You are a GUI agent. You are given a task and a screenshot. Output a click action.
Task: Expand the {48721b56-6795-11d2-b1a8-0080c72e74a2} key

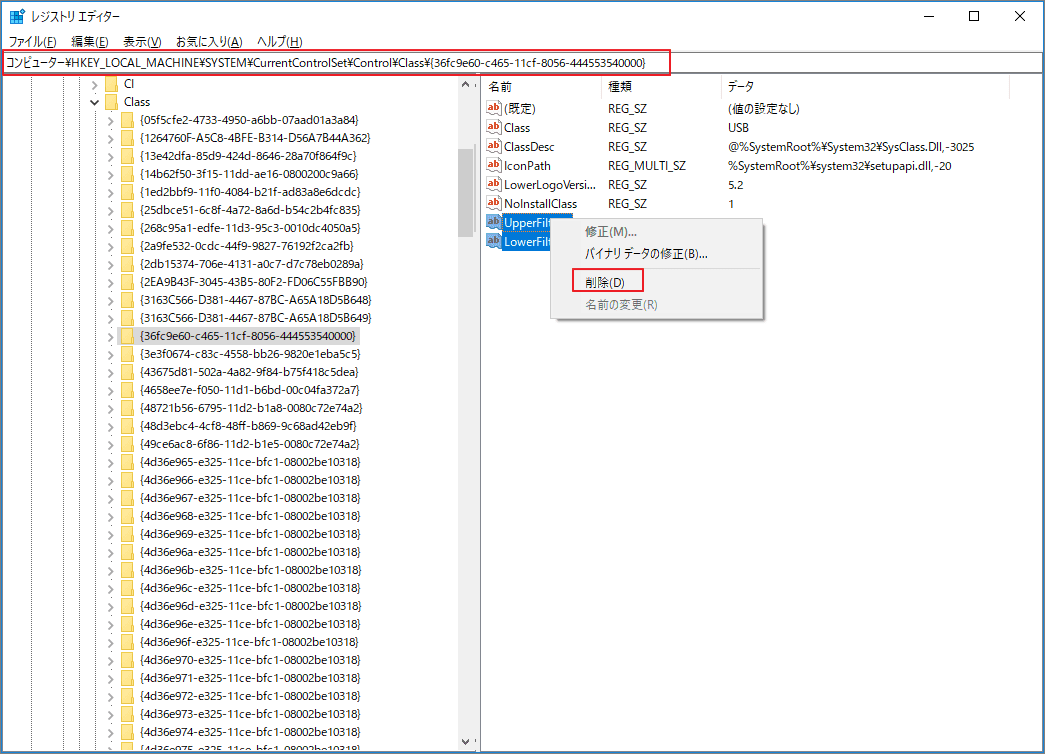click(x=111, y=408)
